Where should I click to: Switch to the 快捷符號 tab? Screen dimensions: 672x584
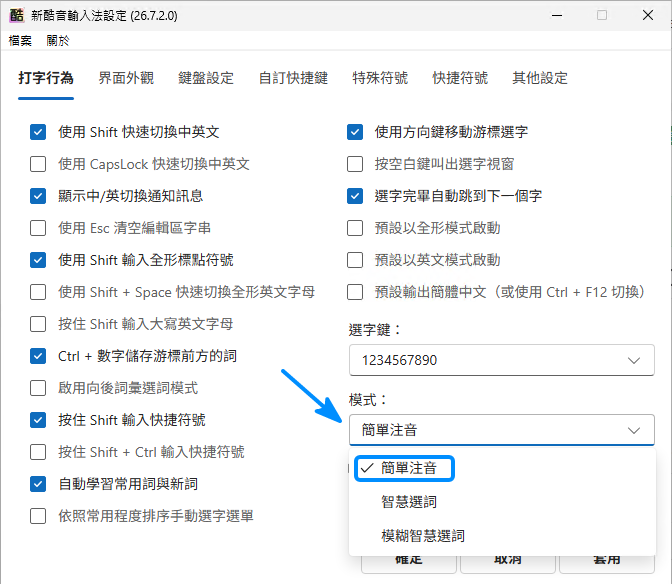click(460, 78)
